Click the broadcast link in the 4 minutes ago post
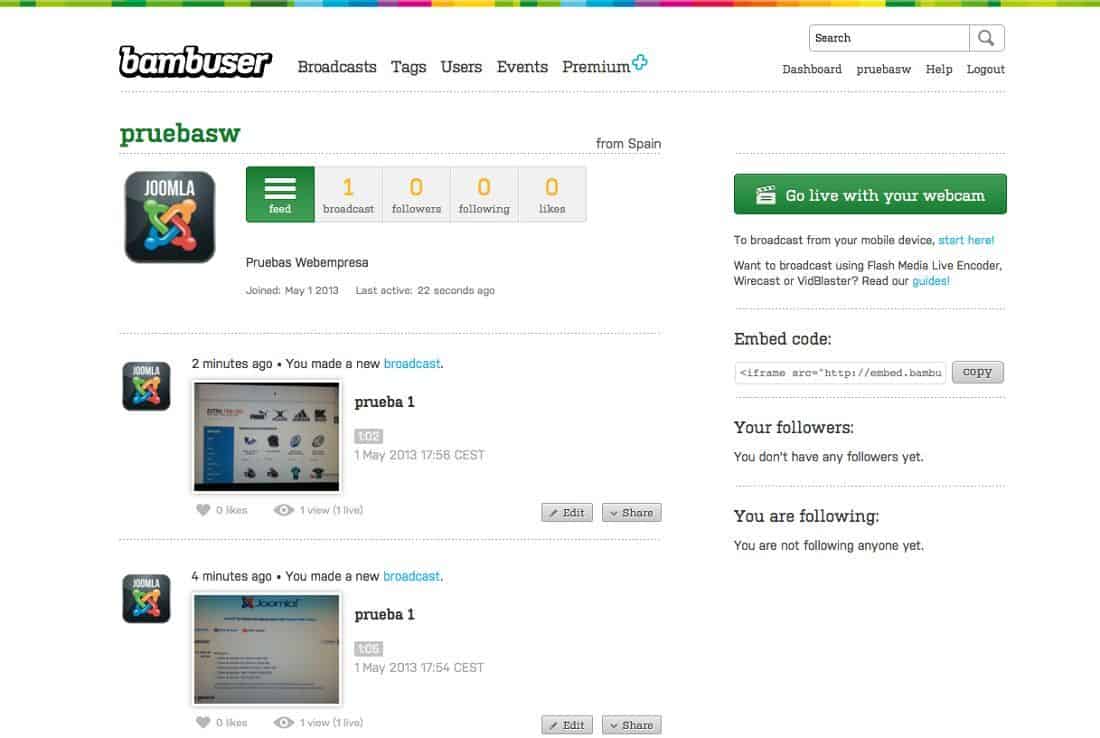This screenshot has height=738, width=1100. pyautogui.click(x=412, y=576)
